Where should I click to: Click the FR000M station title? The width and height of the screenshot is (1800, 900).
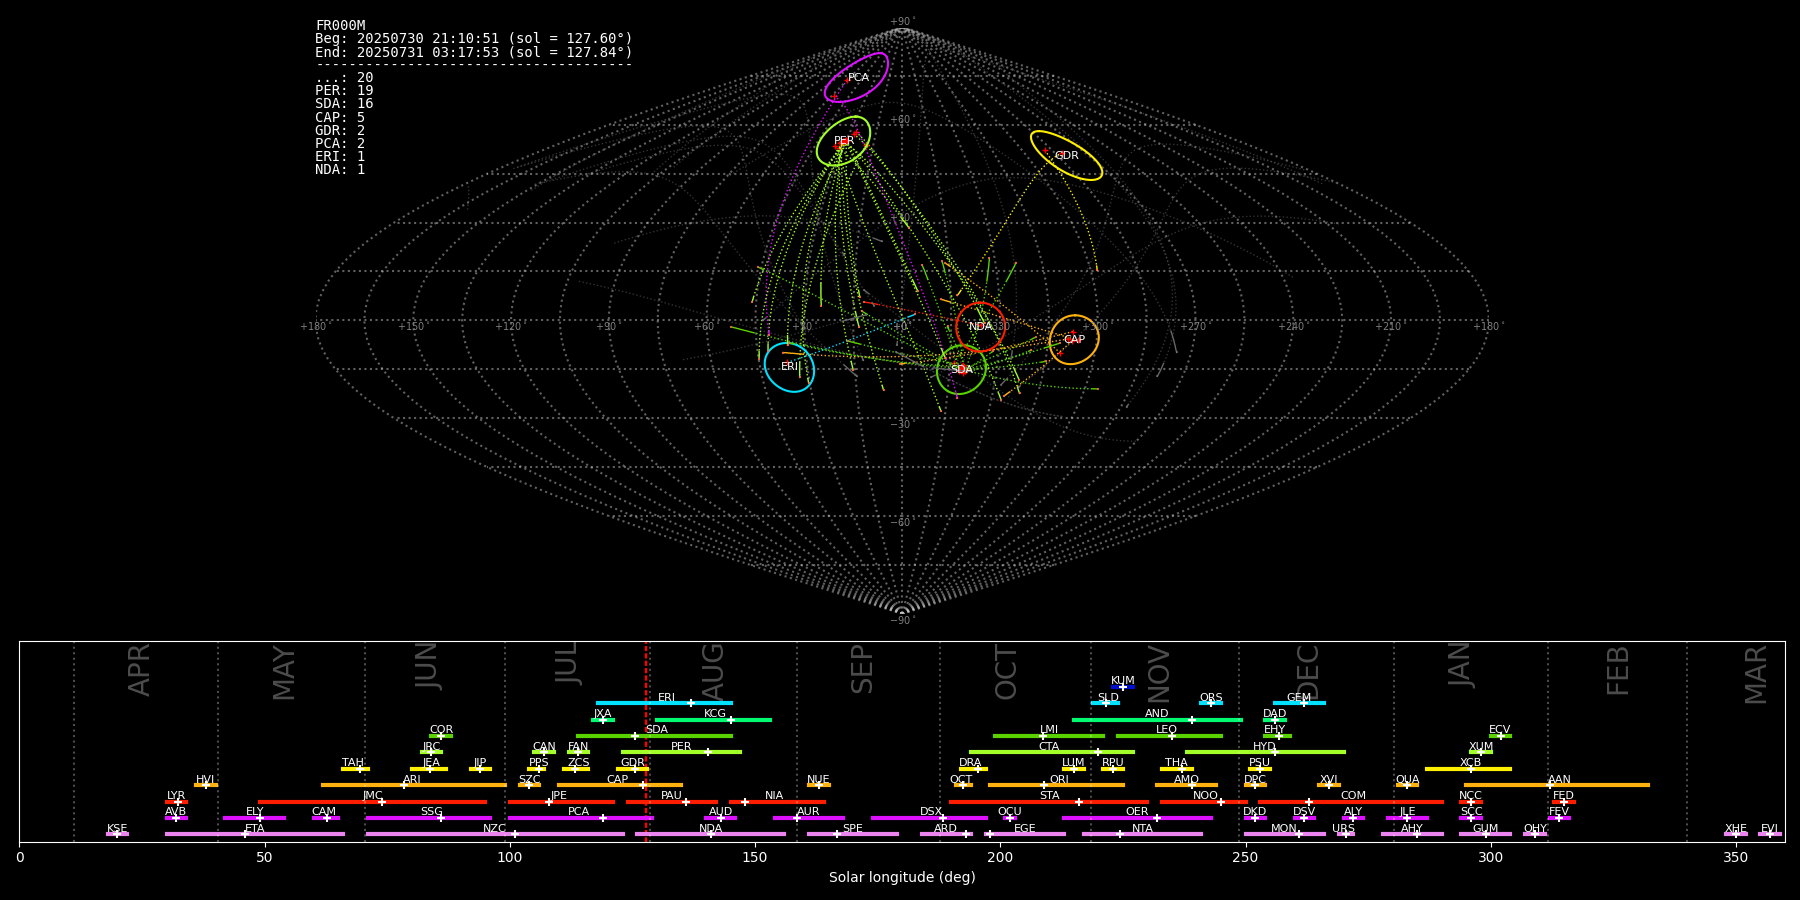tap(340, 26)
